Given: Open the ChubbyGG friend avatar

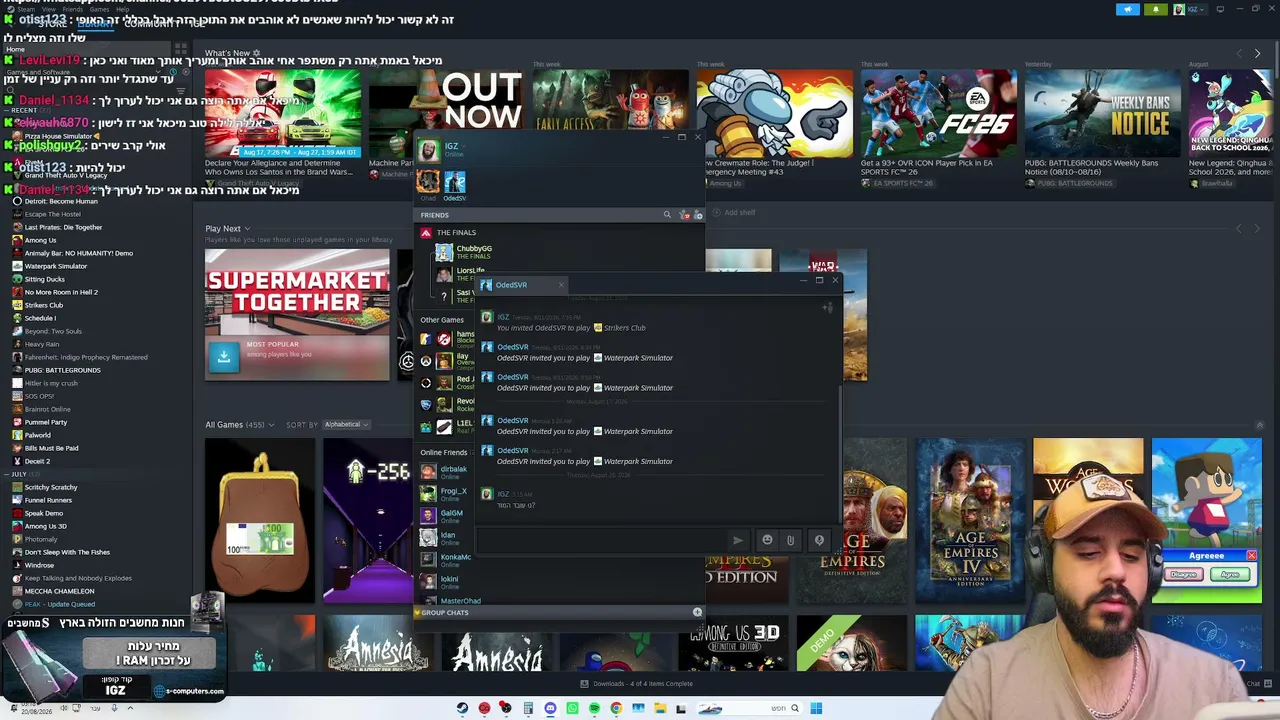Looking at the screenshot, I should [x=444, y=252].
